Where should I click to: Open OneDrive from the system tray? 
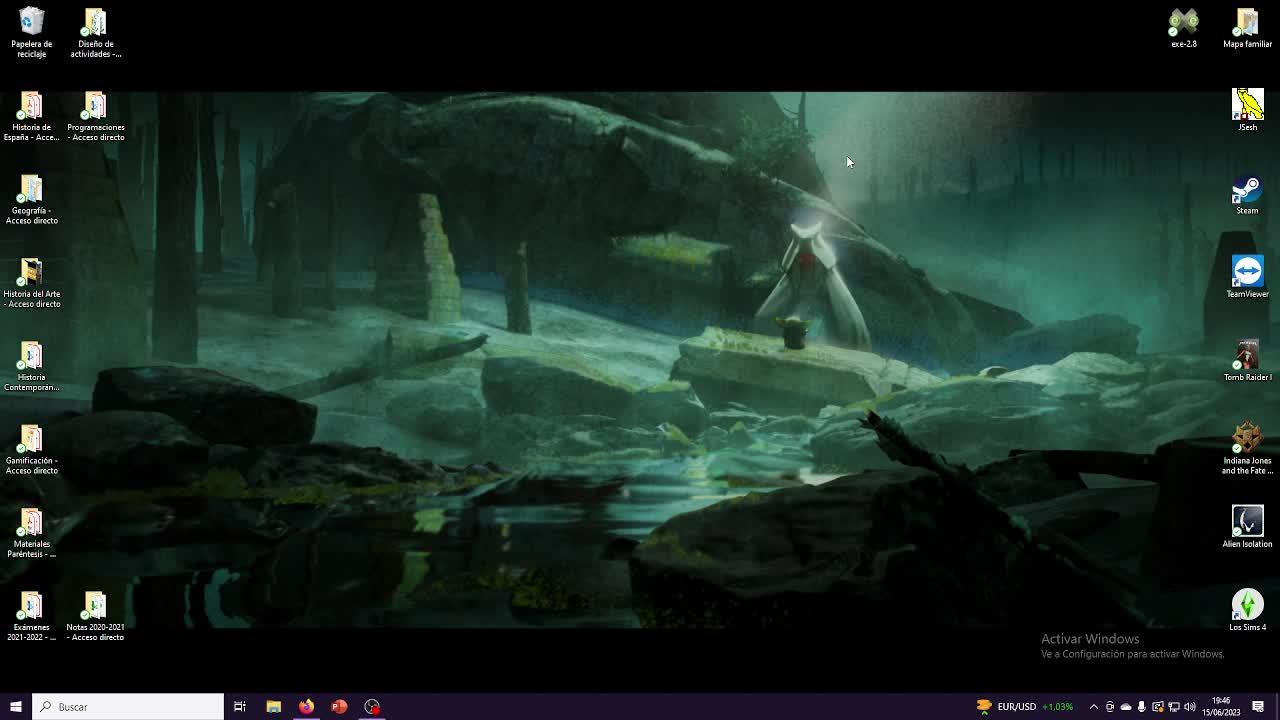(1126, 707)
